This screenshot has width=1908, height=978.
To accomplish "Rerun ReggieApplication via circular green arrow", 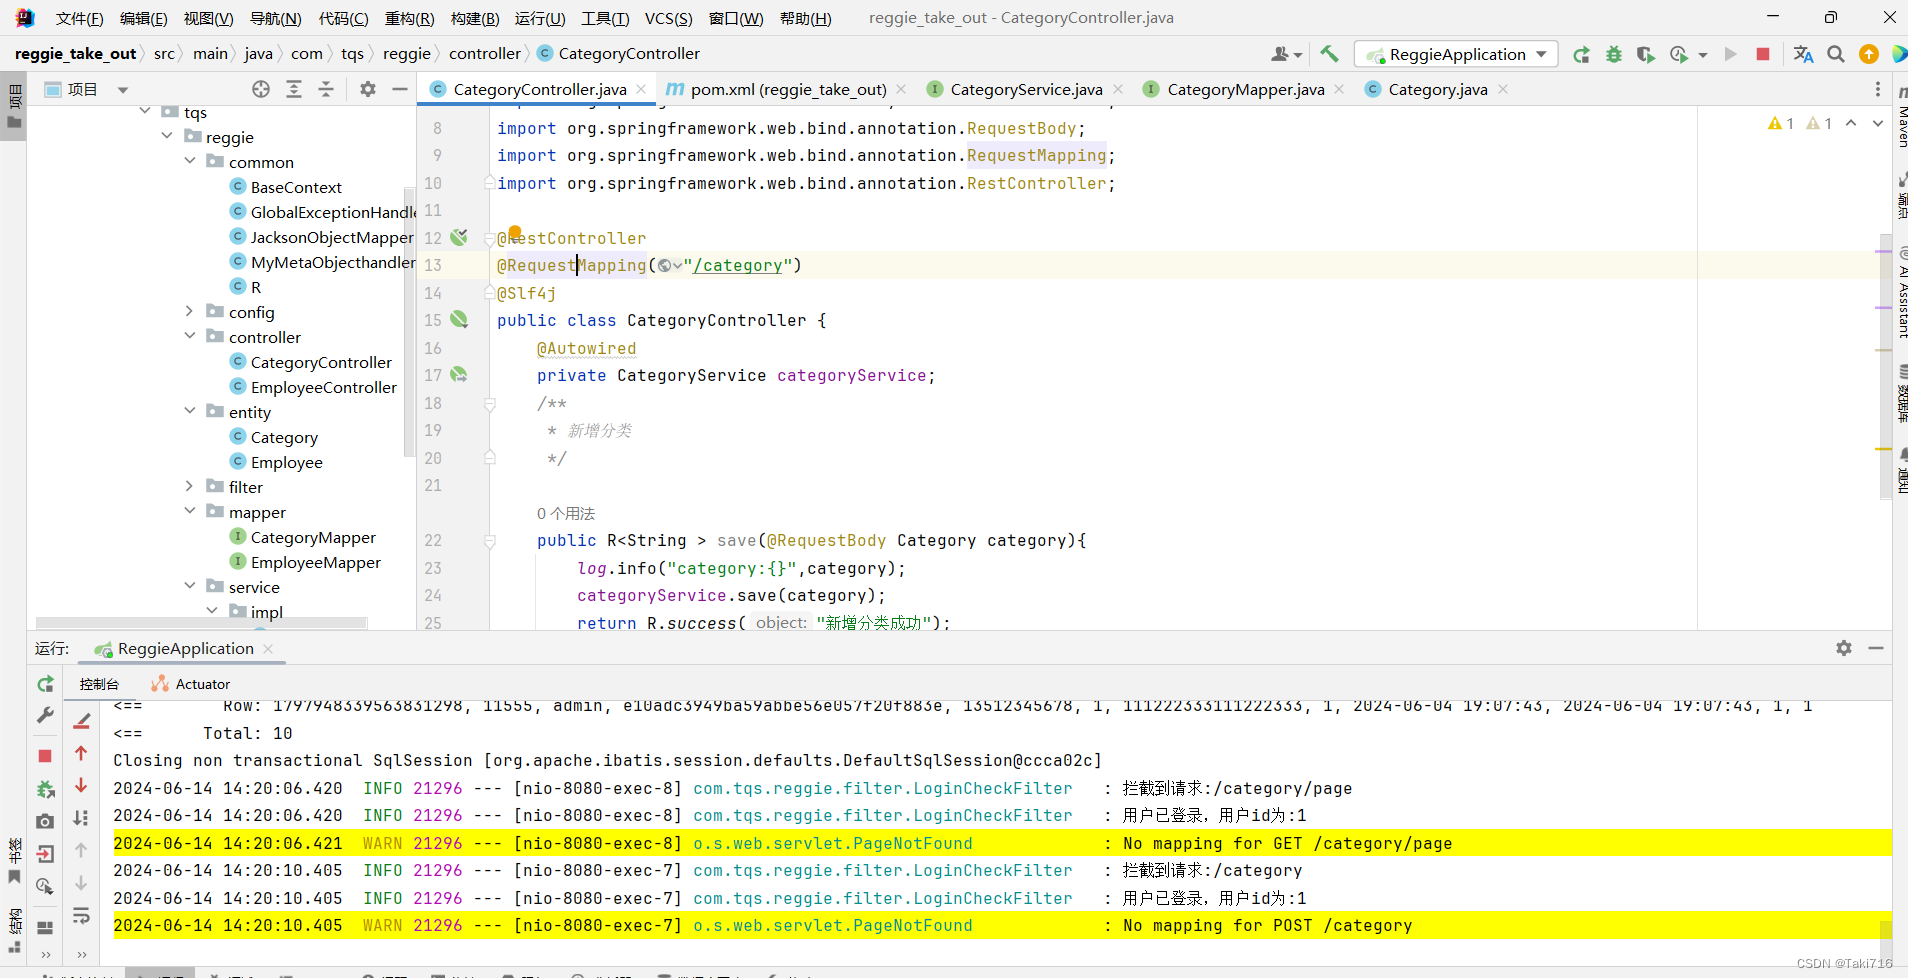I will [1582, 54].
